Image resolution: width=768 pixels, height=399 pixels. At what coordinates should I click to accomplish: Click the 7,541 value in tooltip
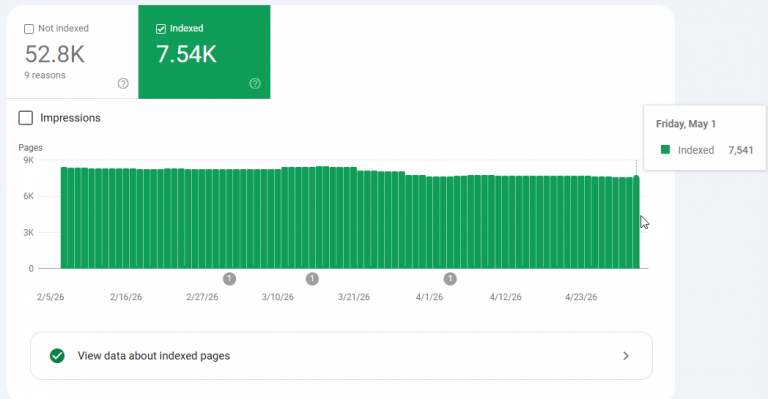tap(741, 150)
